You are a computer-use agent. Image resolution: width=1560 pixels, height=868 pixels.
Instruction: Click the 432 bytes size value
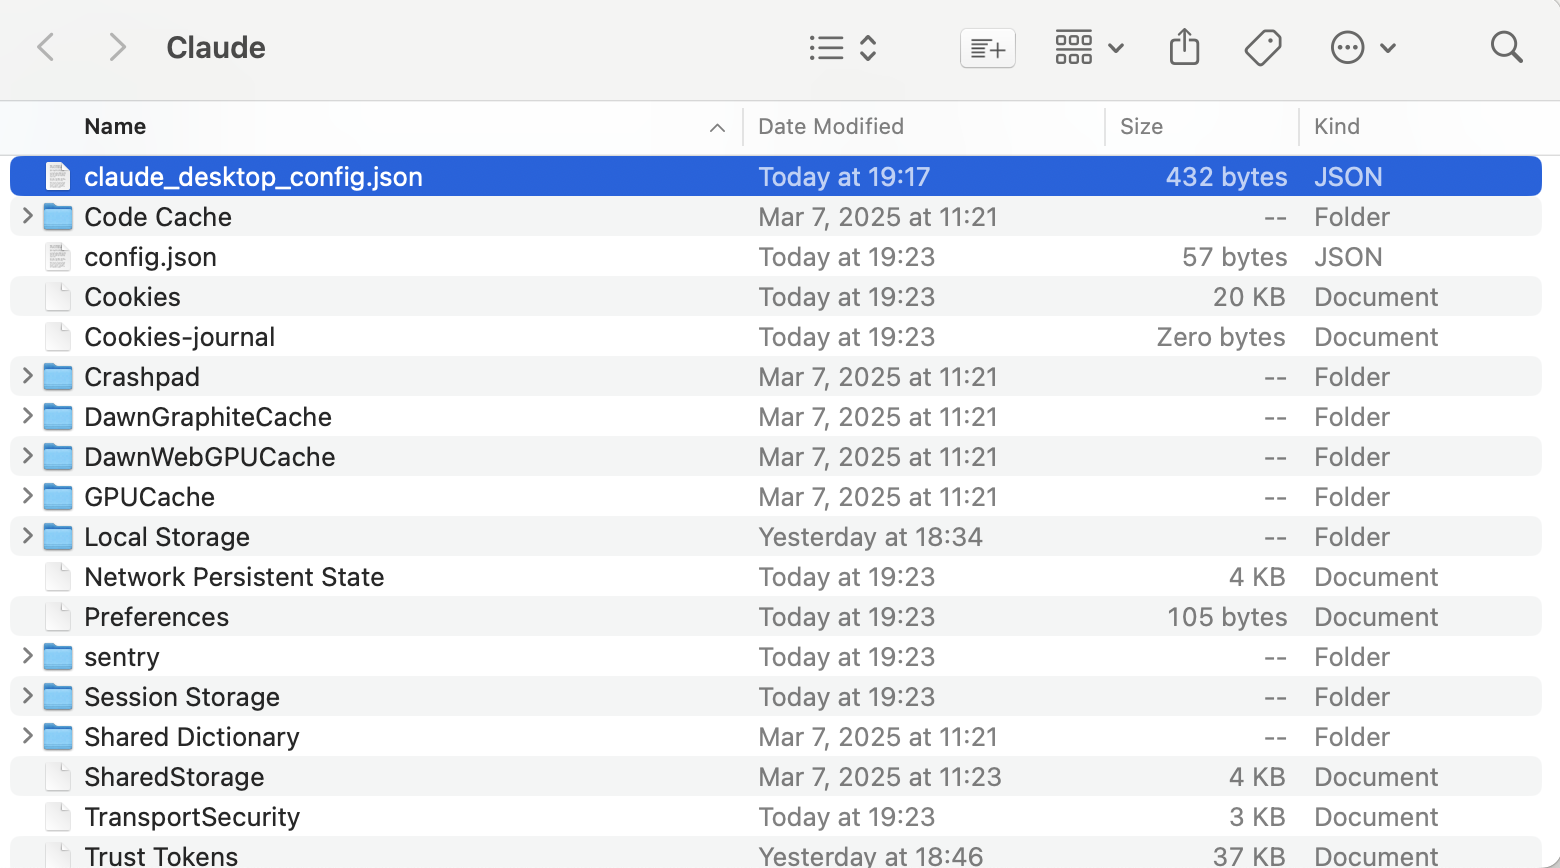(1226, 177)
